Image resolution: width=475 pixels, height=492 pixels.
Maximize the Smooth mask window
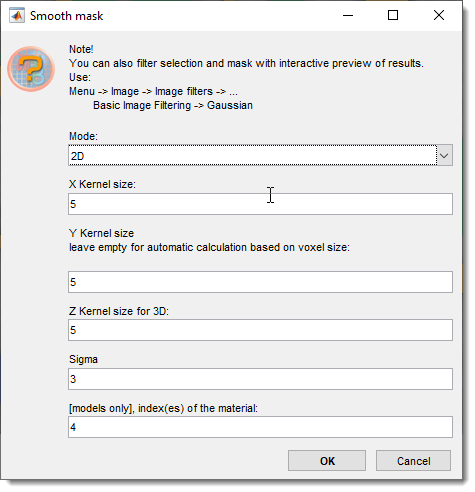393,15
